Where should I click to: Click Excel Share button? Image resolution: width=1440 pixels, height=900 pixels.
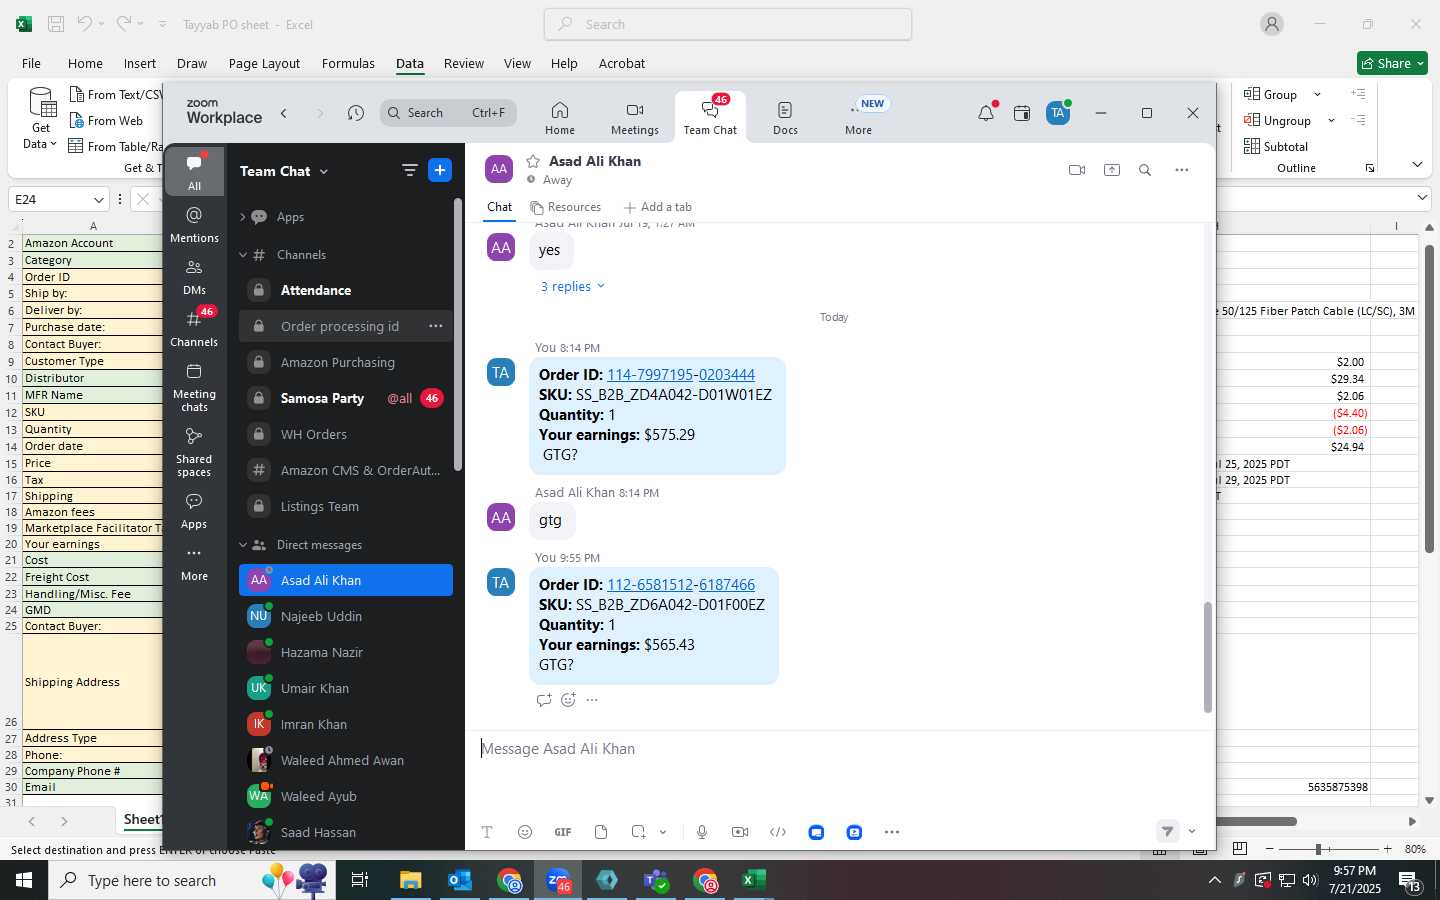coord(1392,63)
